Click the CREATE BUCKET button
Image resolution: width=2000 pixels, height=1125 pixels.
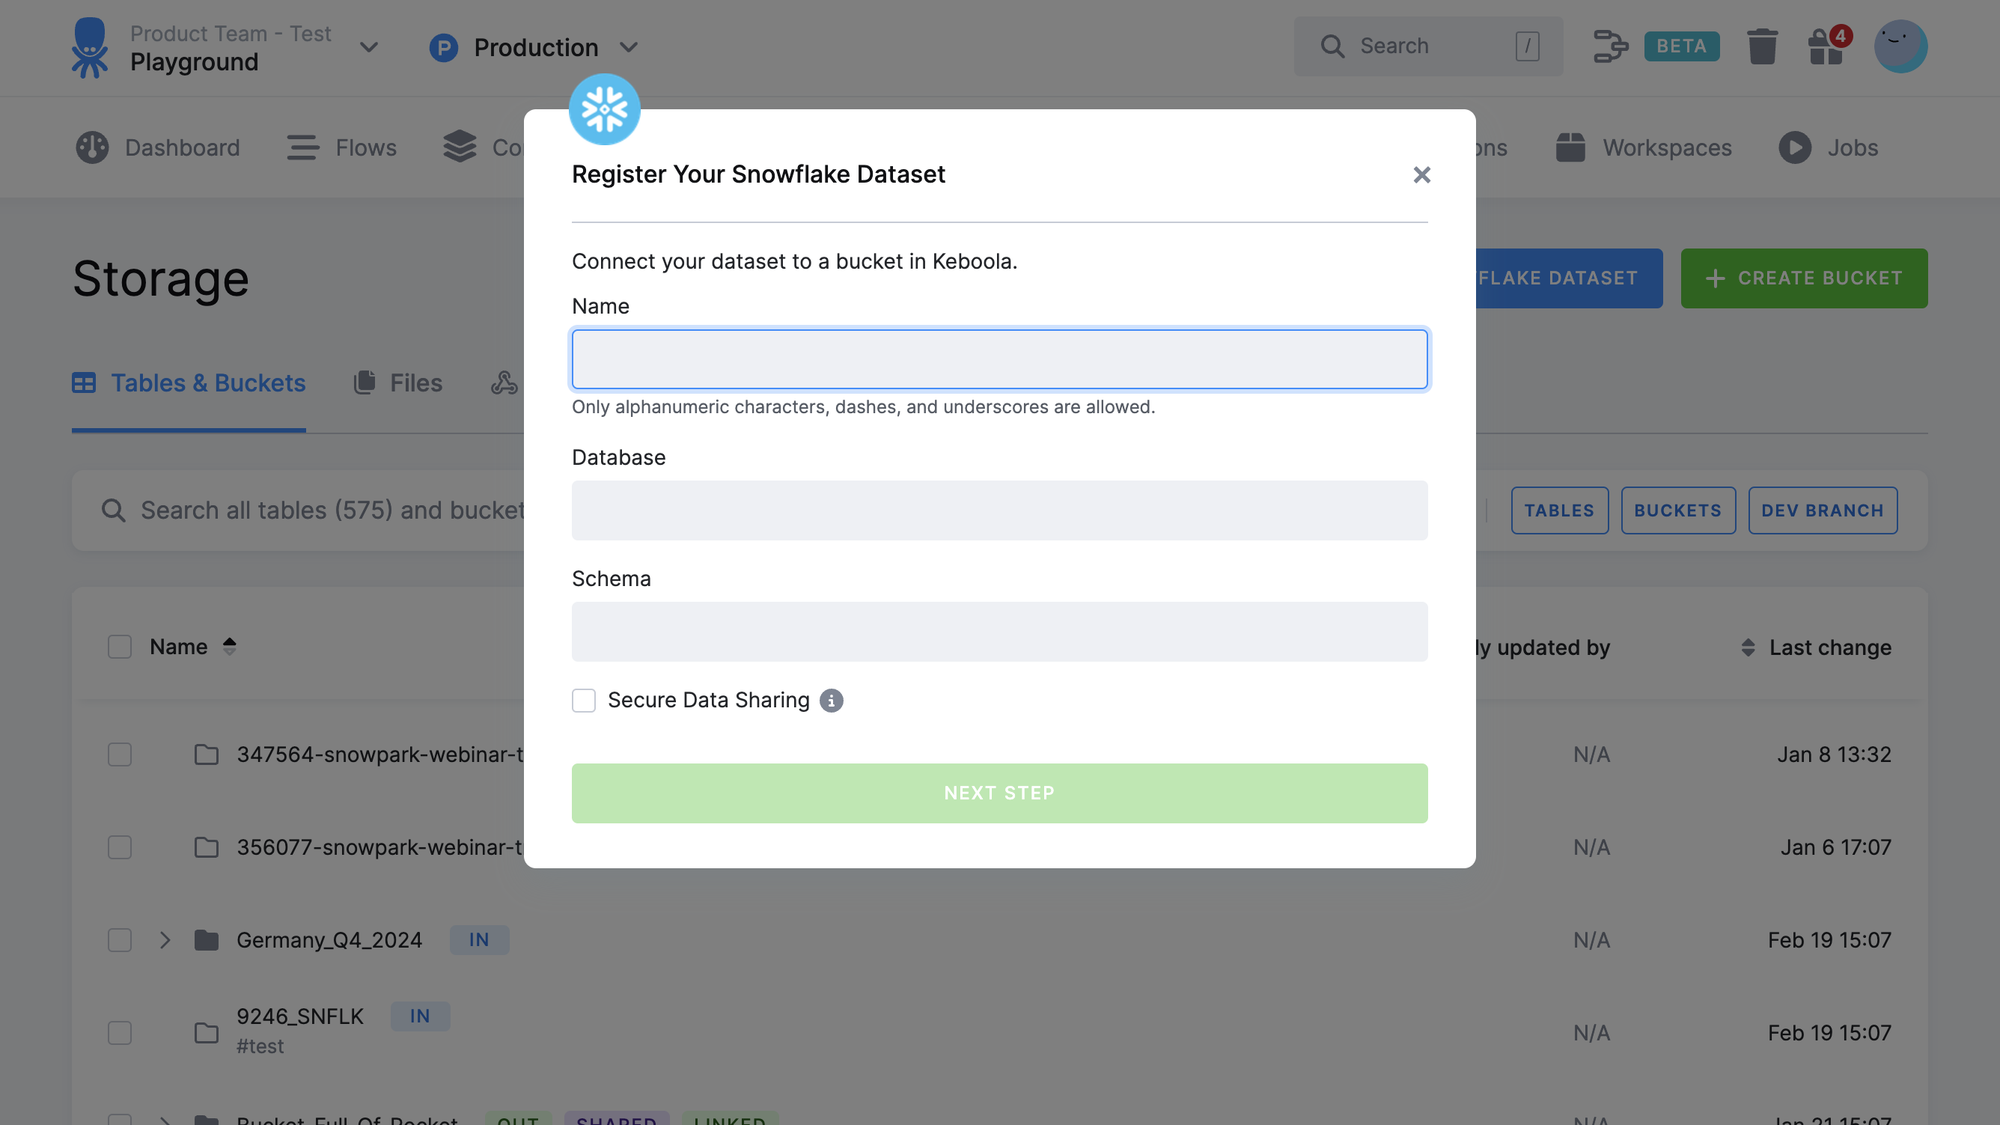point(1803,278)
